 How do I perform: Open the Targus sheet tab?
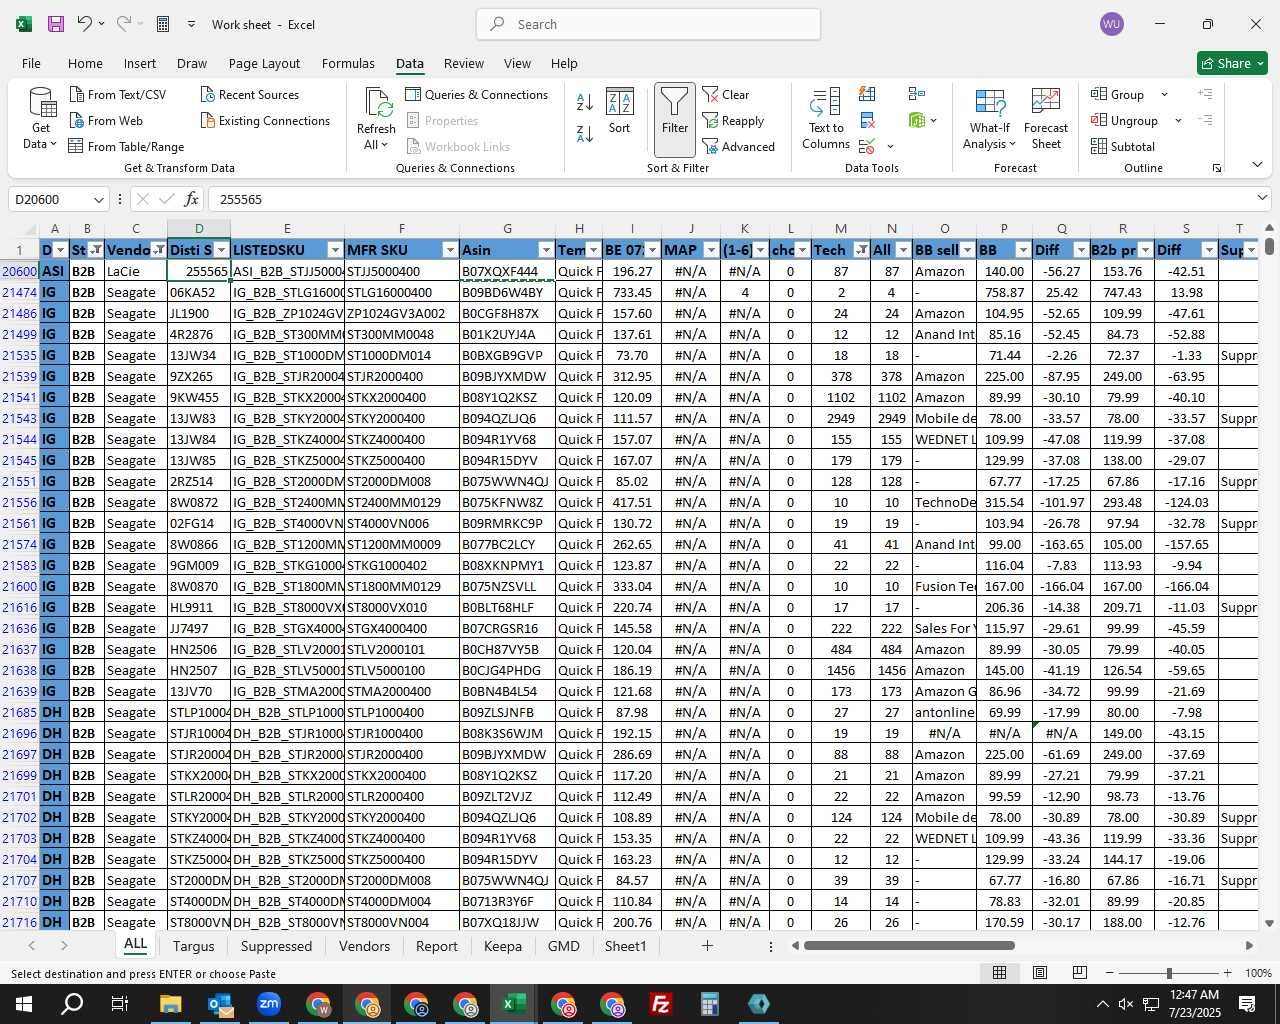pos(193,946)
